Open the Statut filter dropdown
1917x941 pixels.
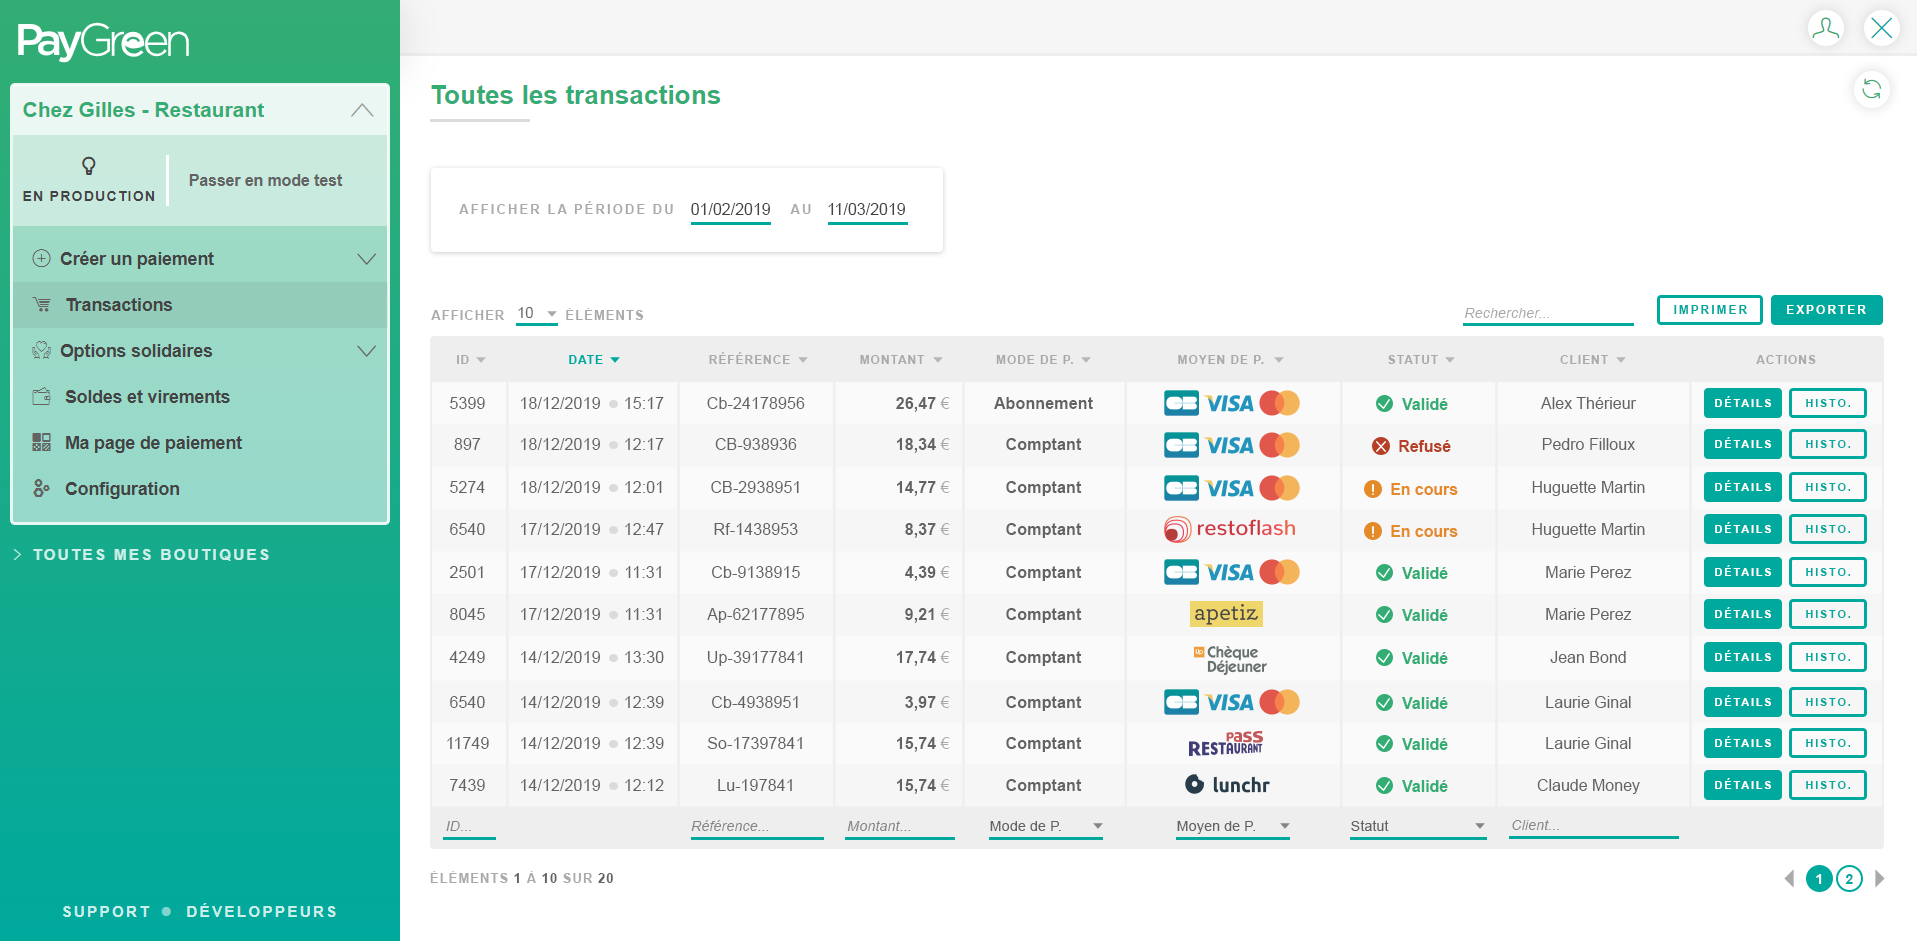(x=1418, y=826)
